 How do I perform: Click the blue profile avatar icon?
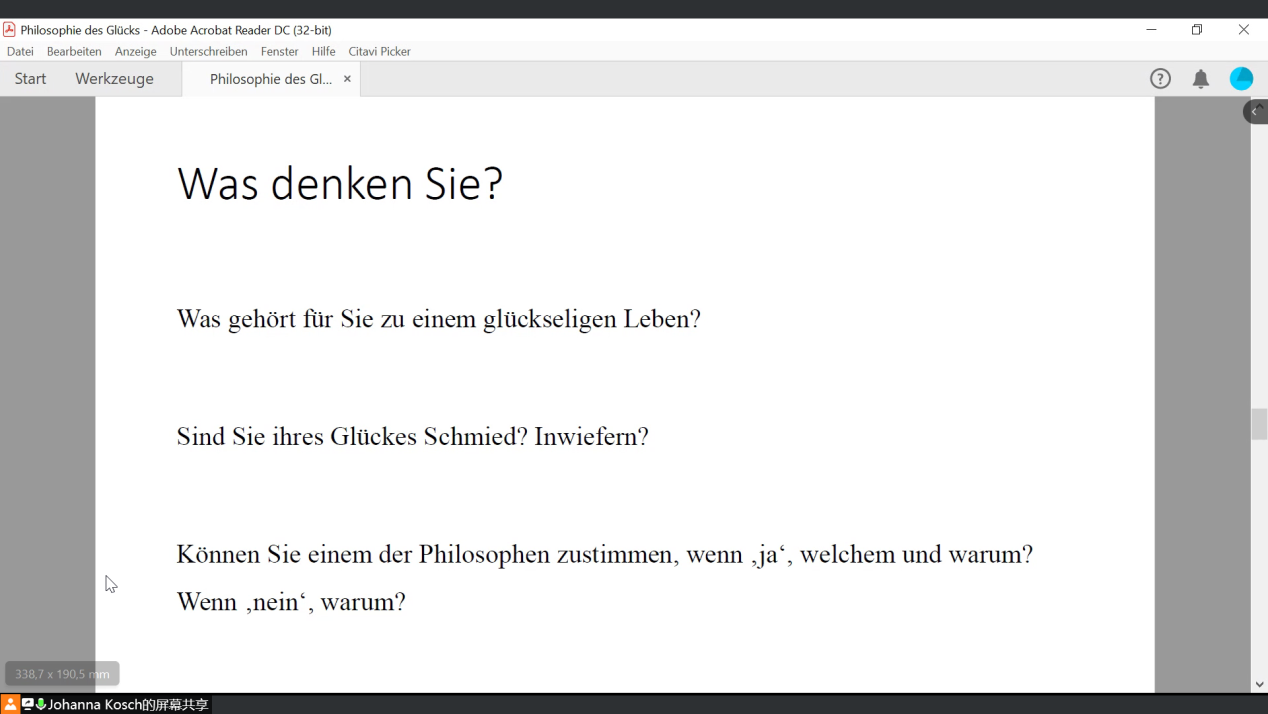click(1241, 79)
